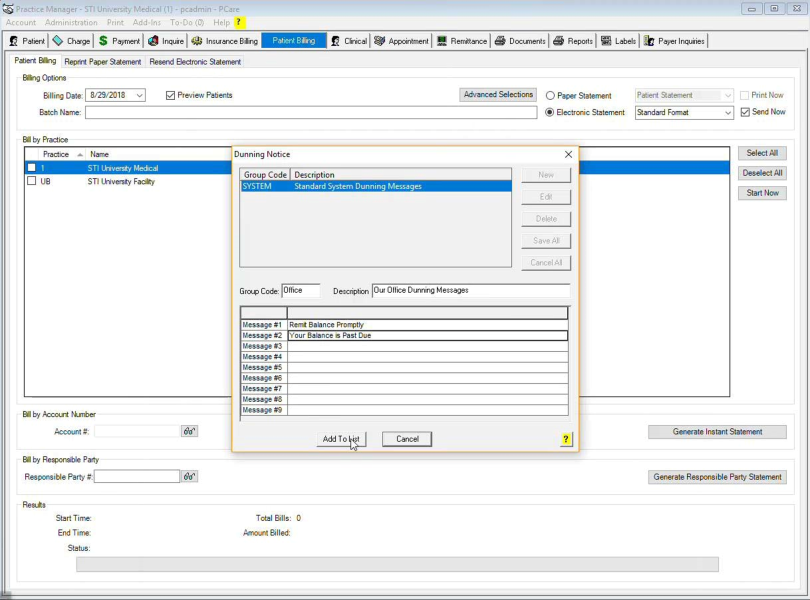Click the Message #3 text field
Viewport: 810px width, 600px height.
[427, 346]
